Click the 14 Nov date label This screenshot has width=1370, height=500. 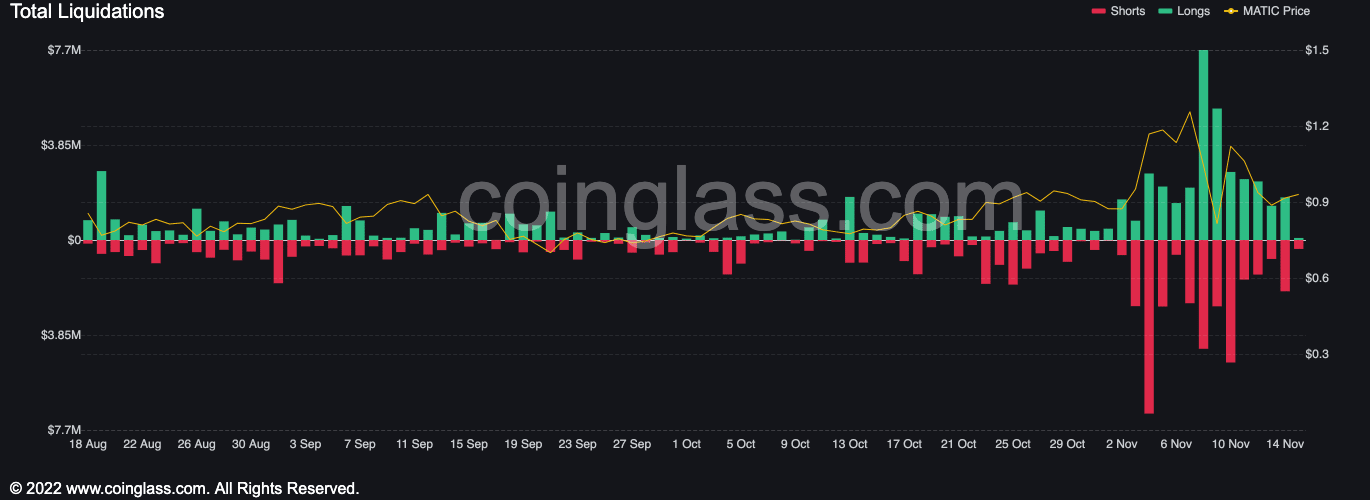tap(1285, 444)
